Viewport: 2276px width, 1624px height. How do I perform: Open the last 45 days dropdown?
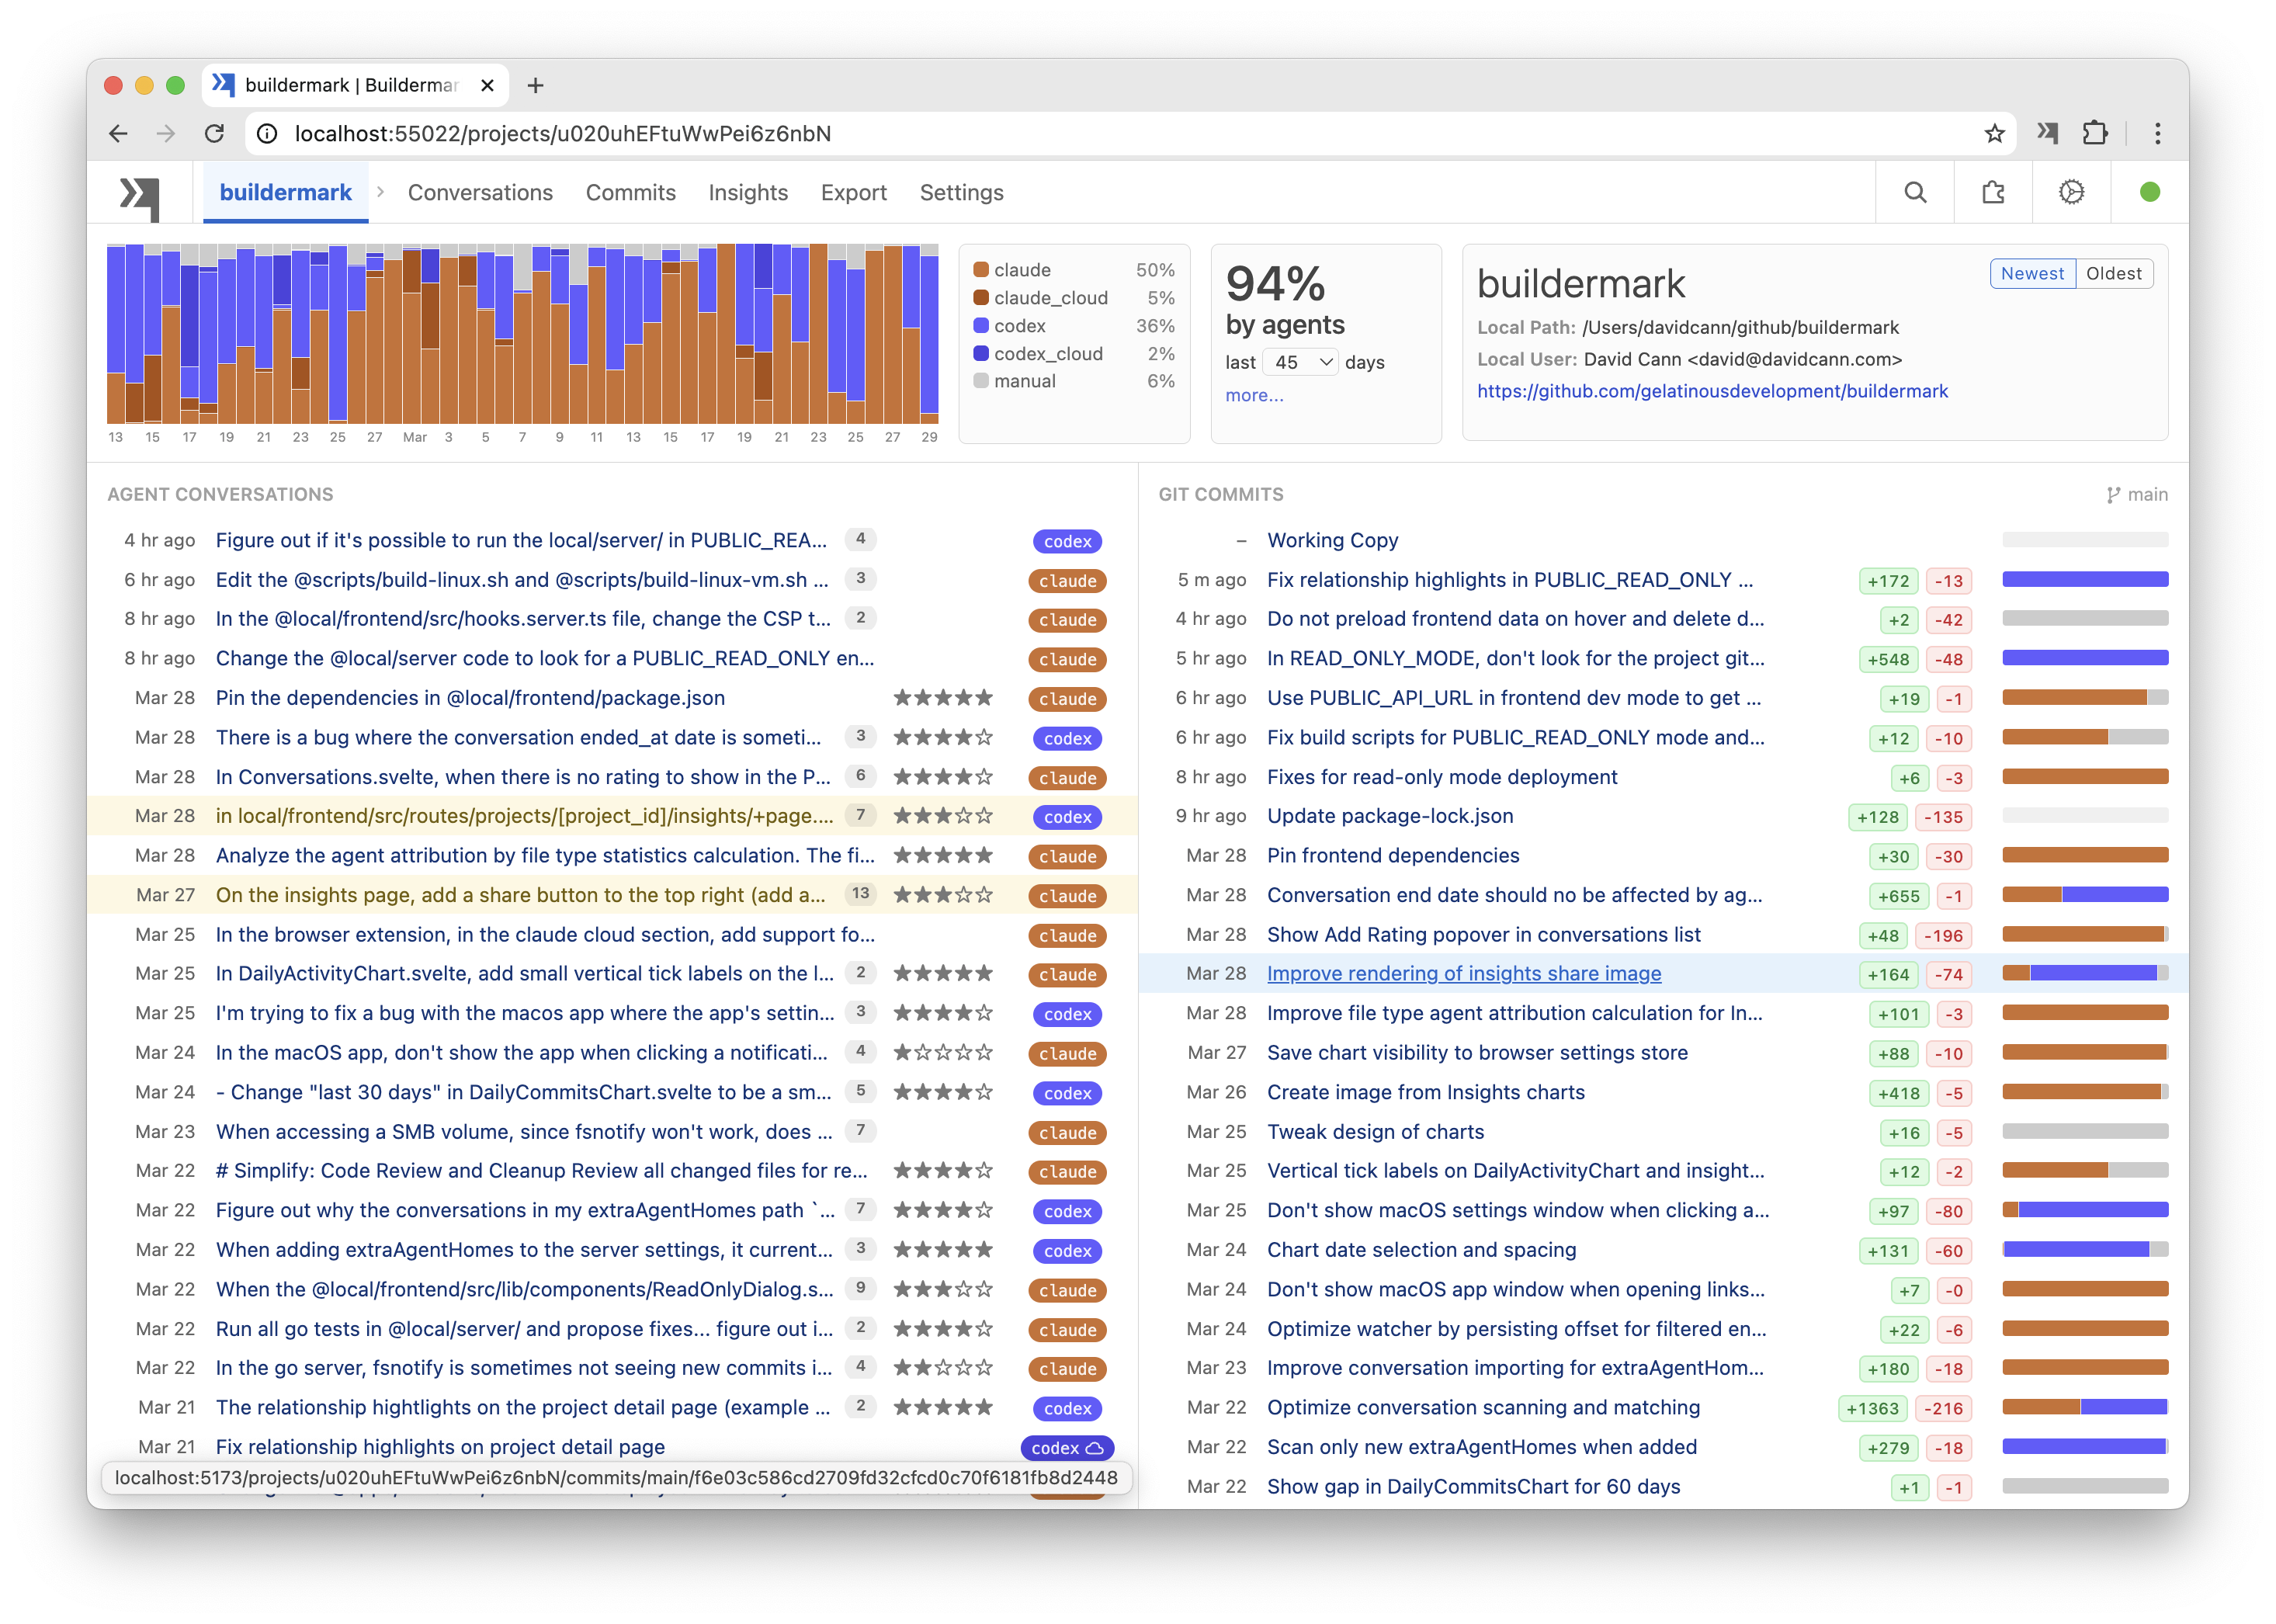coord(1300,362)
